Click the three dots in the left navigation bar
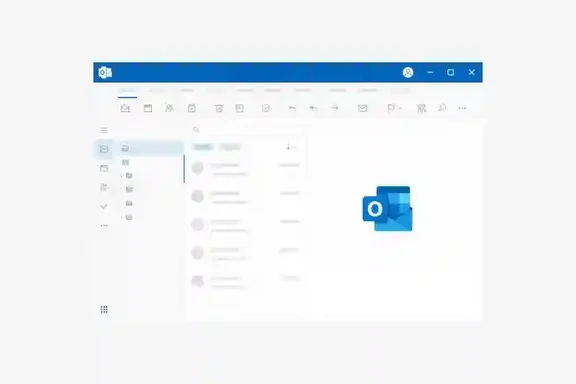The image size is (576, 384). 104,226
